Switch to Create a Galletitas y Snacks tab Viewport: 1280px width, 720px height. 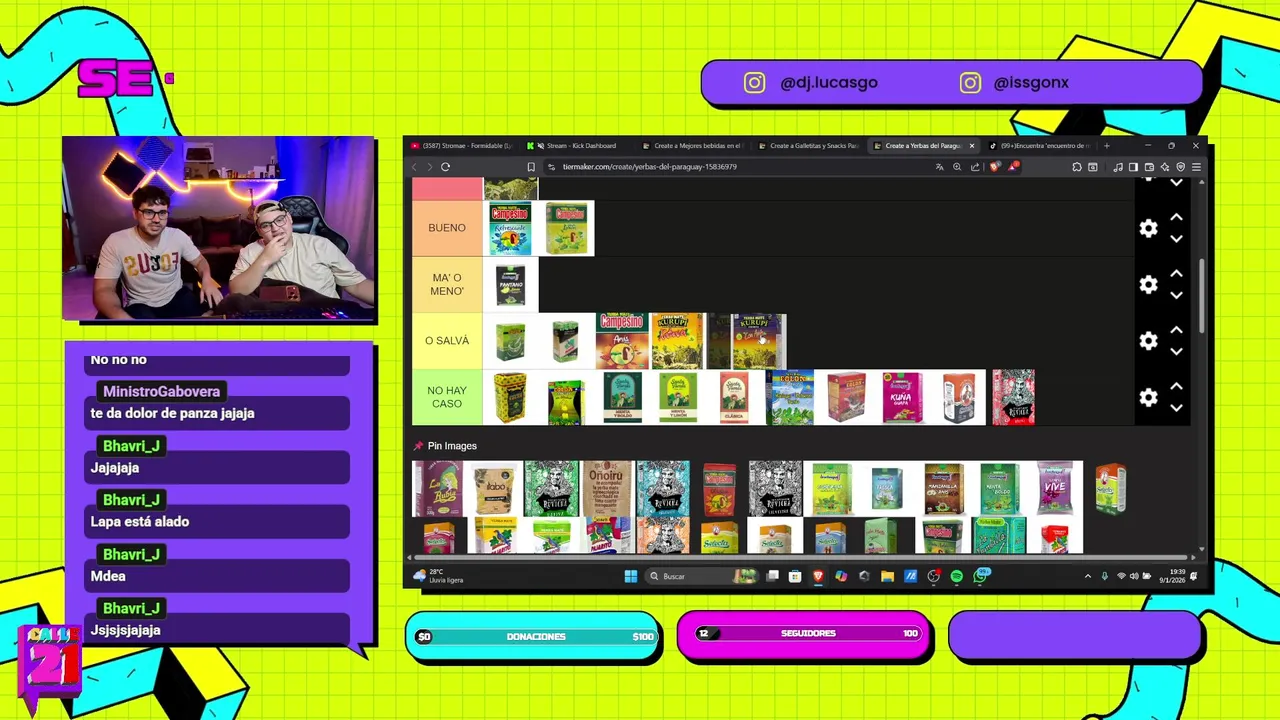click(808, 146)
